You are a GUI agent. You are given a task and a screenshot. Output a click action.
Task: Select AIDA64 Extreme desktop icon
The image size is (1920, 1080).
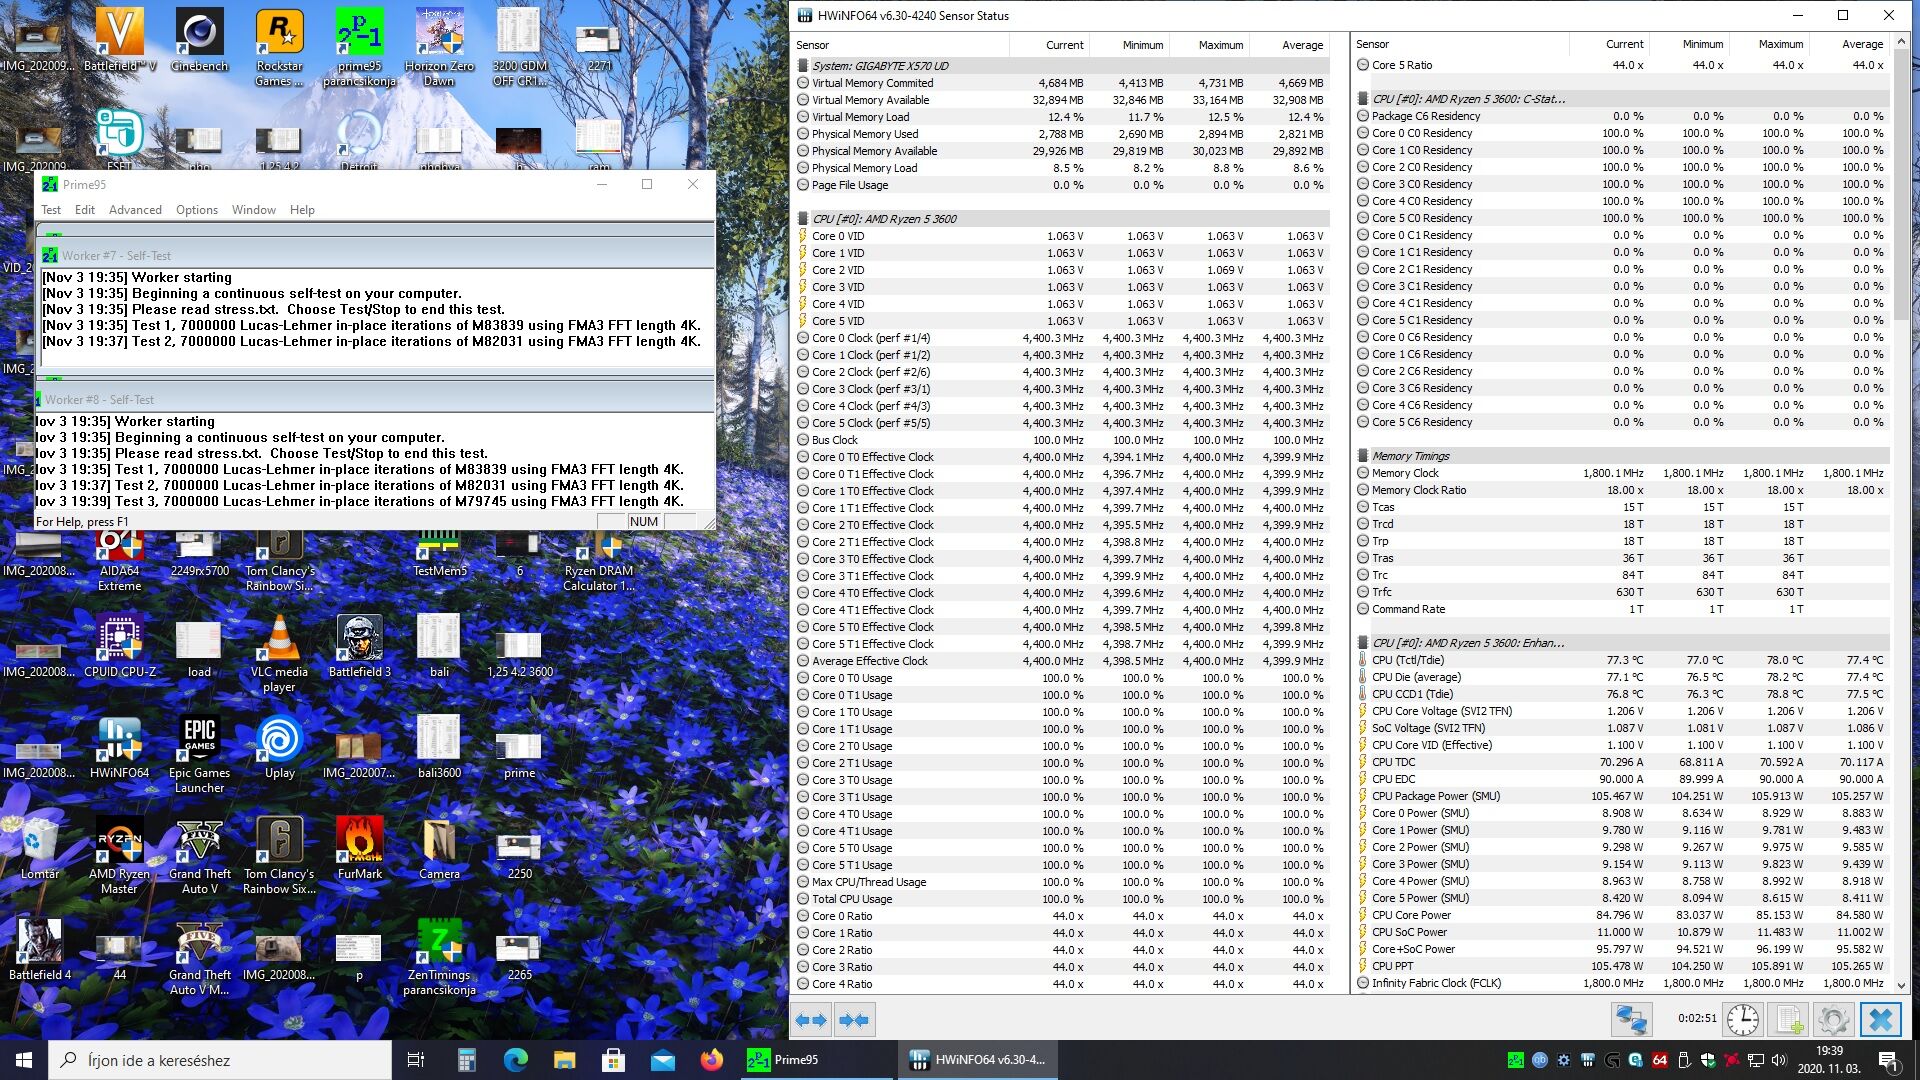point(119,561)
